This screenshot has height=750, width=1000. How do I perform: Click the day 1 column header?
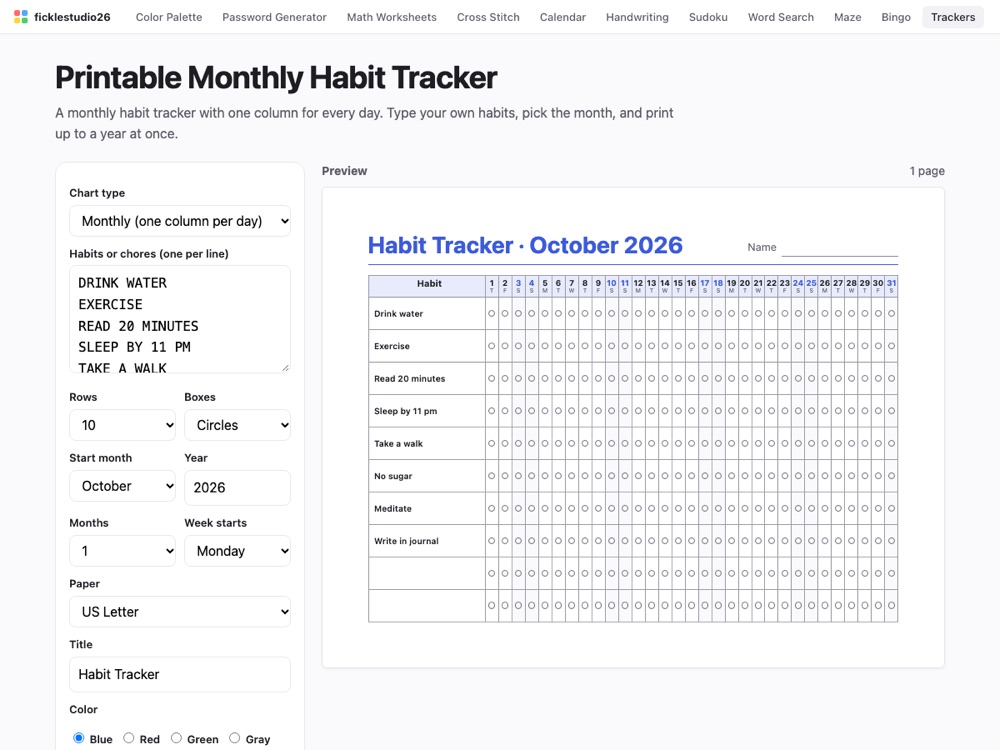(492, 286)
